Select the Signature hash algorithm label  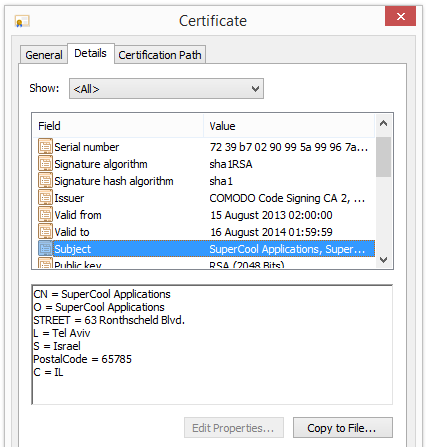click(x=114, y=181)
